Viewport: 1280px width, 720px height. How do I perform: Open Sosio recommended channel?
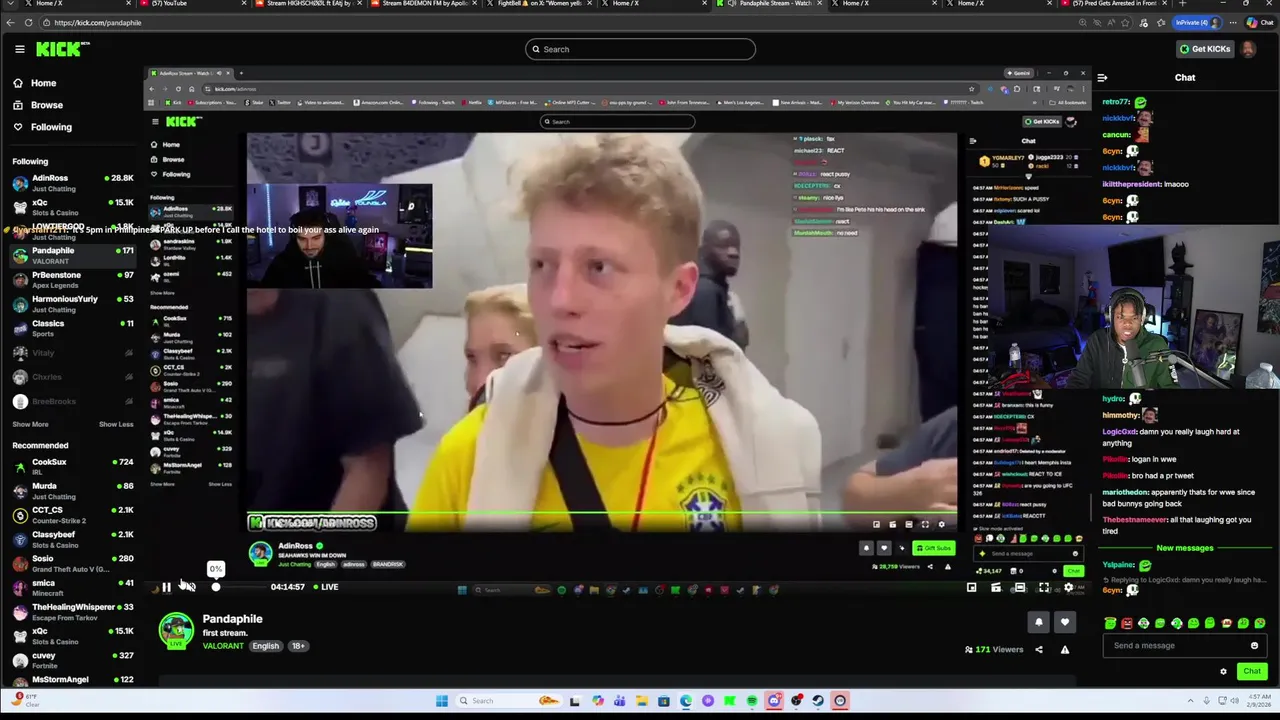click(x=70, y=563)
